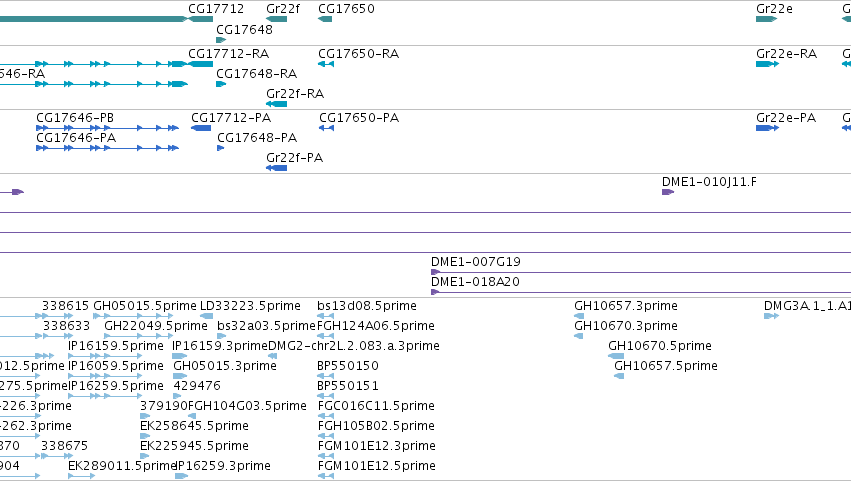Select the FGC016C11.5prime EST label

point(376,406)
